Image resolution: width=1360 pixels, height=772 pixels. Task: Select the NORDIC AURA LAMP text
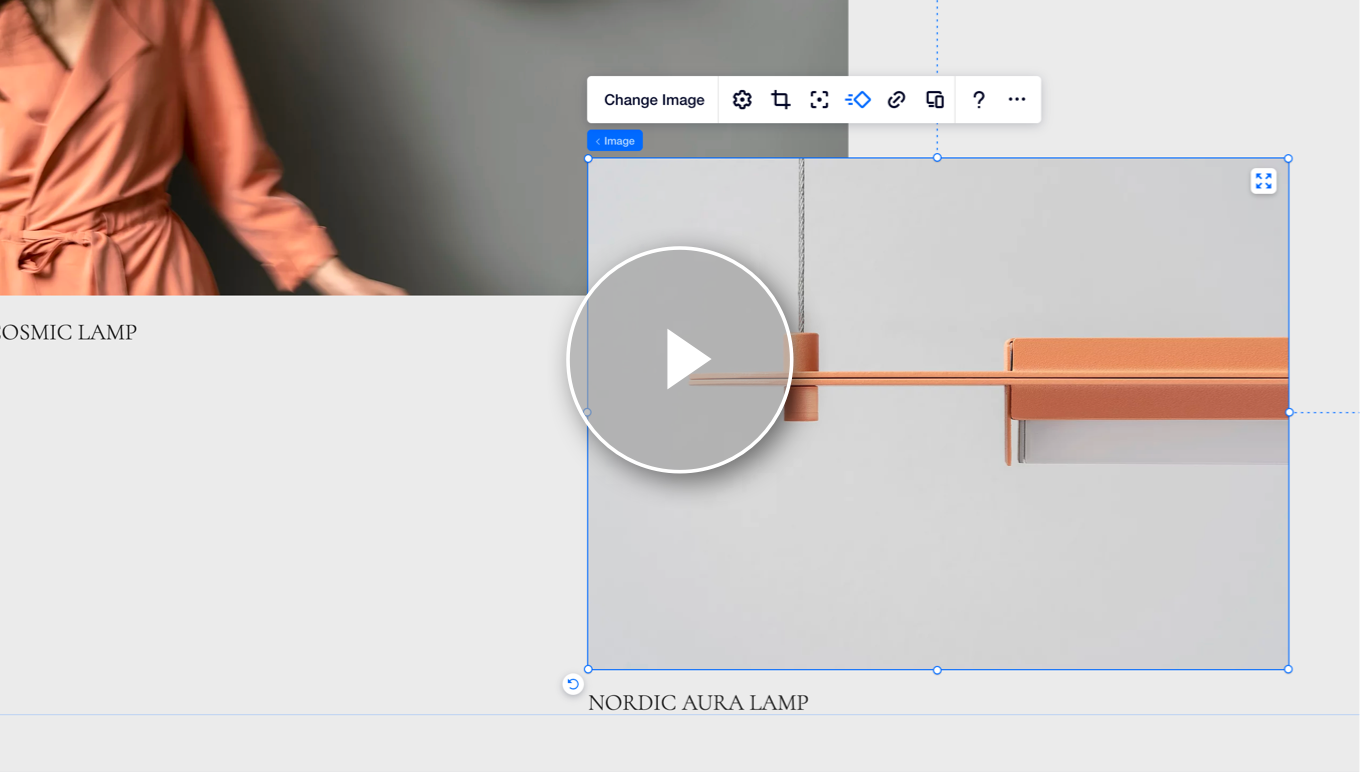click(698, 703)
